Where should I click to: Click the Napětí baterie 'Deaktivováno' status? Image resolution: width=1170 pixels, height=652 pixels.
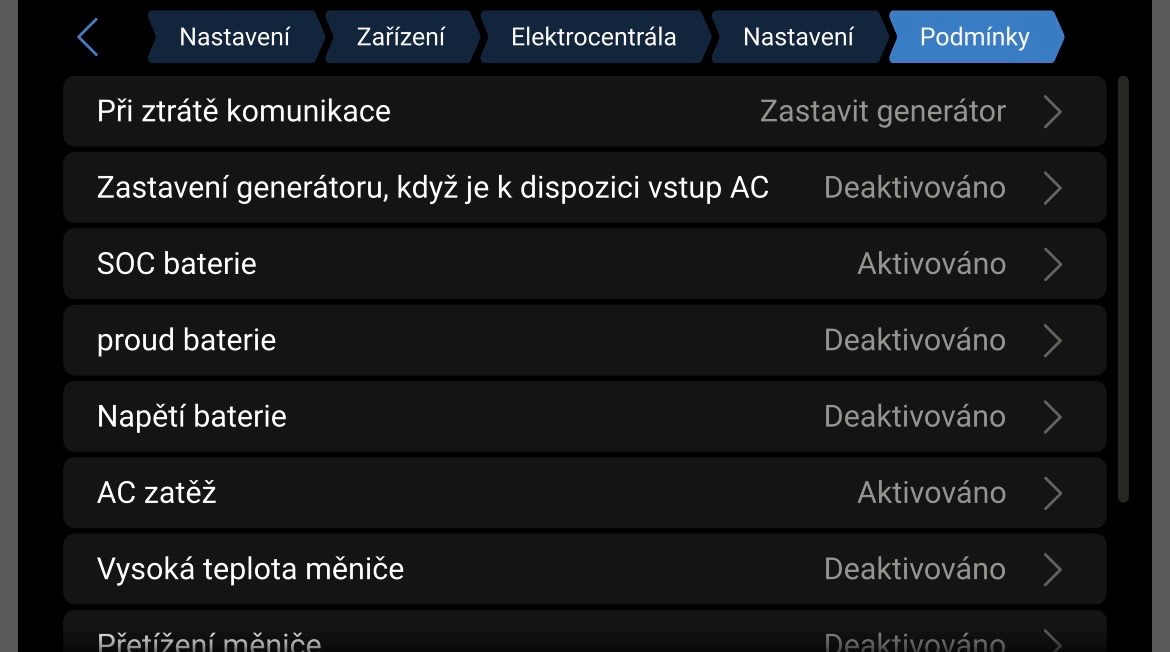914,417
